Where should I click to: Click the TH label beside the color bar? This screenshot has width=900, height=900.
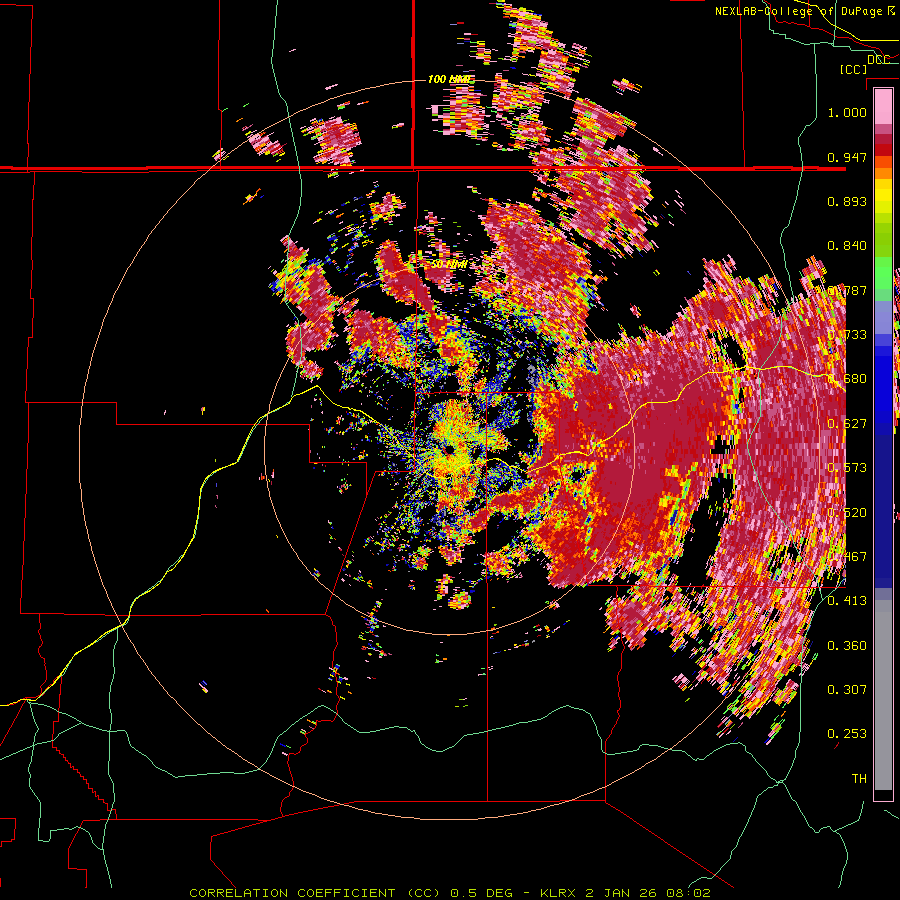859,779
